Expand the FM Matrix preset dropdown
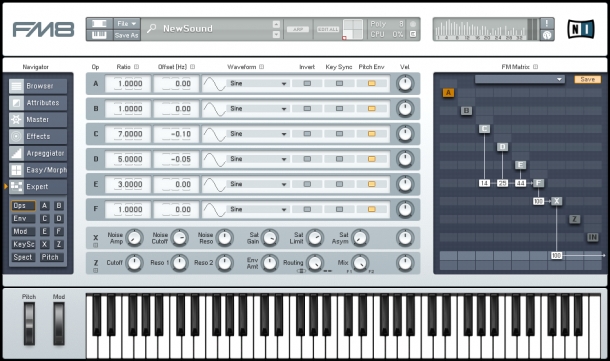 click(x=519, y=79)
